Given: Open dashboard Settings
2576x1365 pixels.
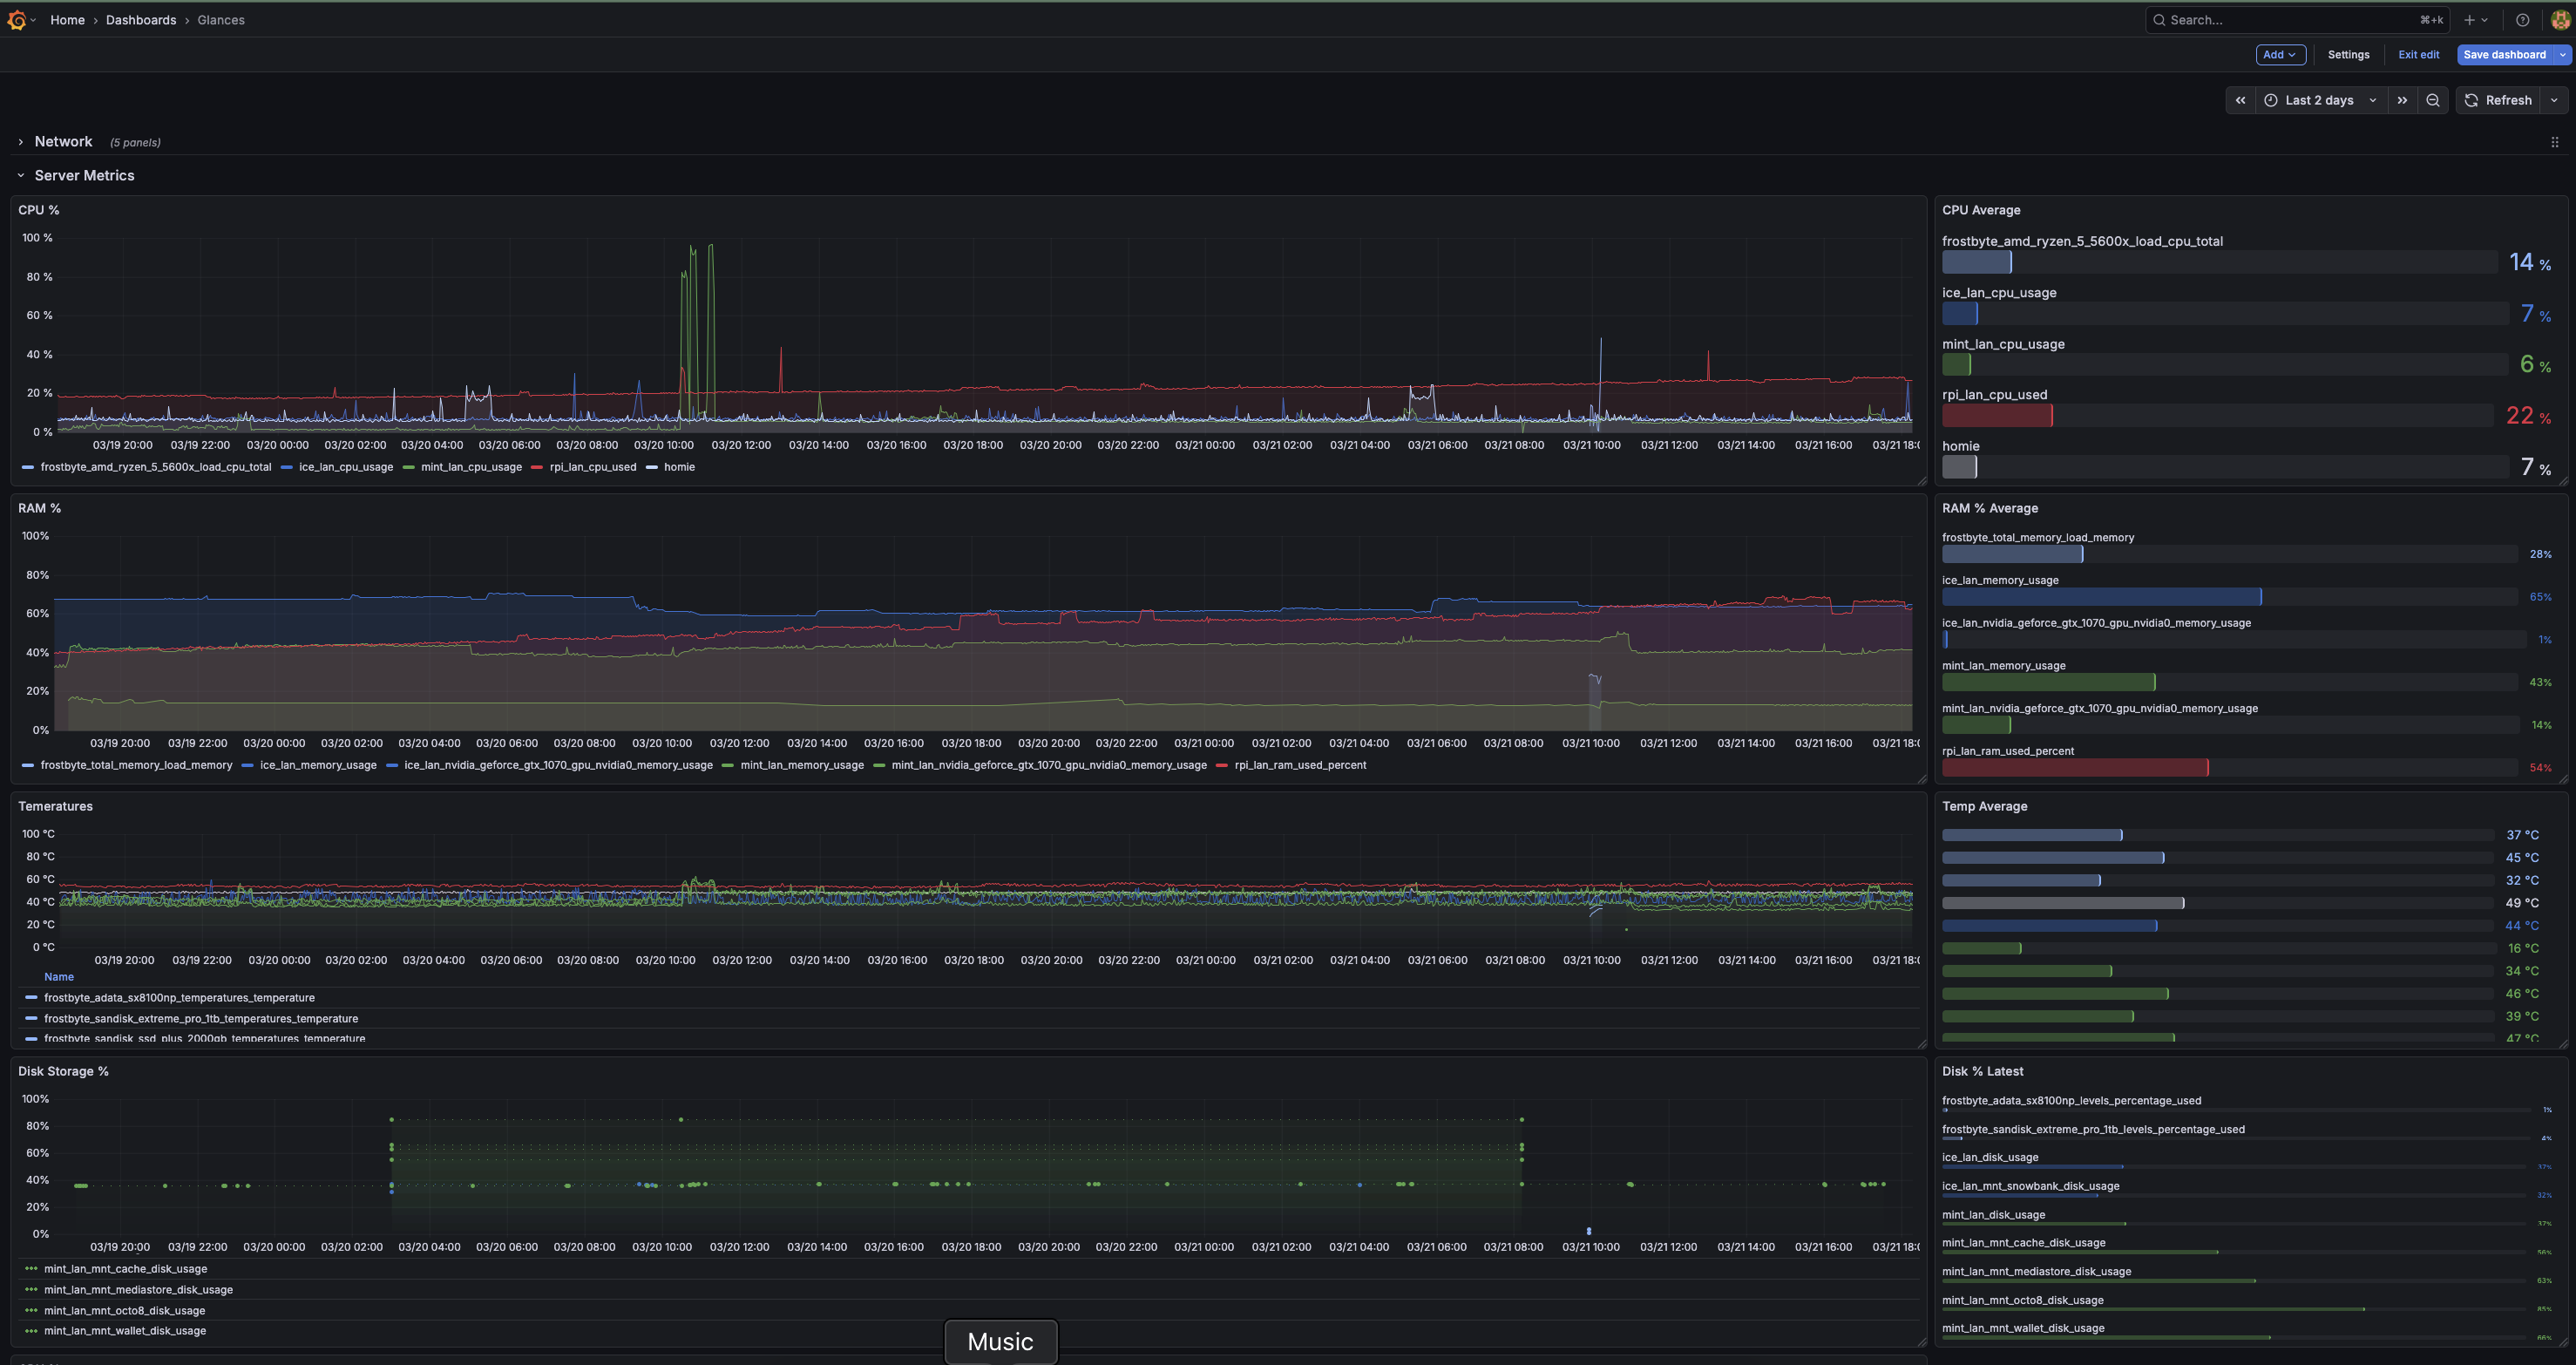Looking at the screenshot, I should [x=2348, y=55].
